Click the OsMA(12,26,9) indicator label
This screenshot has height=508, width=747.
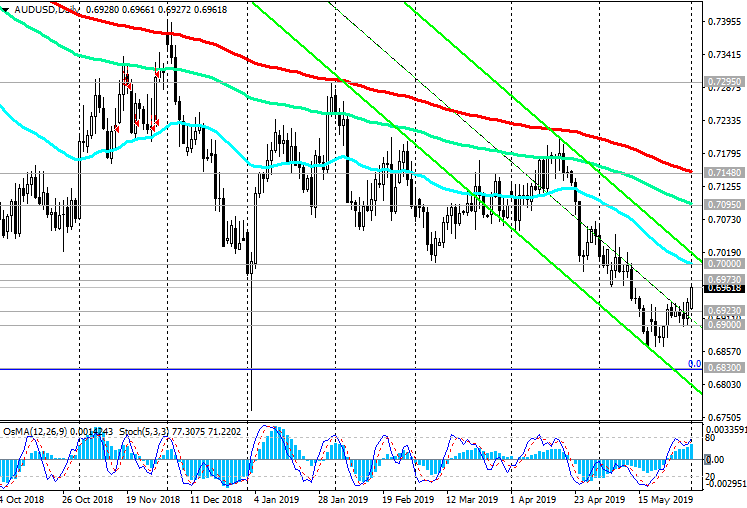pos(58,432)
